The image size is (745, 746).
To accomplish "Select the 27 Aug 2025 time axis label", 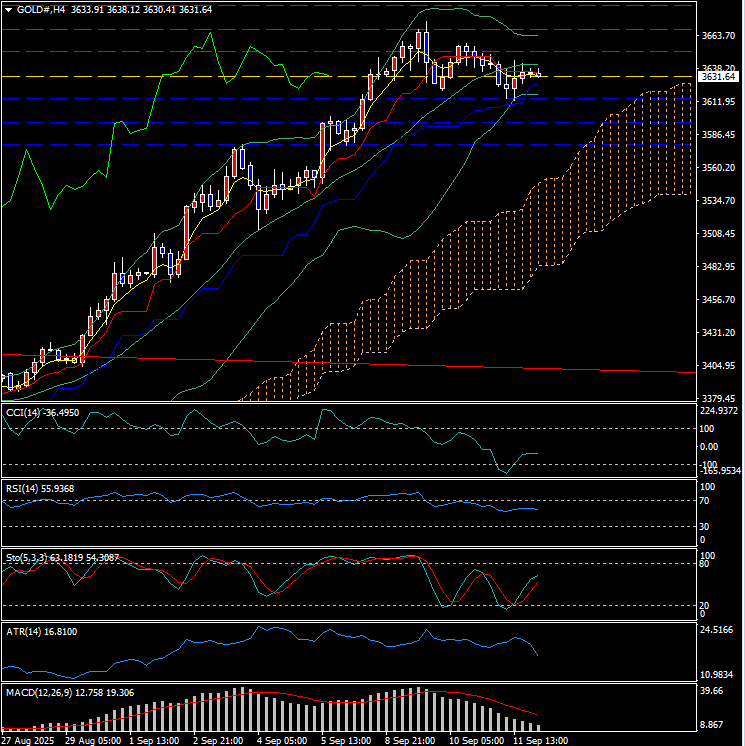I will (29, 741).
